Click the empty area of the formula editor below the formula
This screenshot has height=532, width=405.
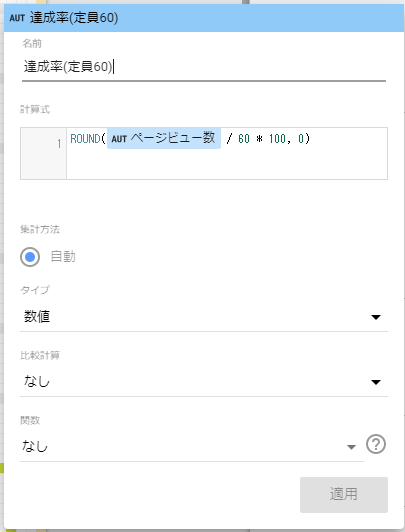pyautogui.click(x=227, y=165)
